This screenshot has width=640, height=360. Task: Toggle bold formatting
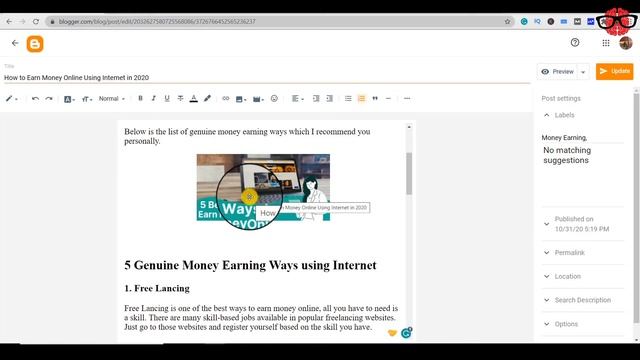pyautogui.click(x=140, y=98)
